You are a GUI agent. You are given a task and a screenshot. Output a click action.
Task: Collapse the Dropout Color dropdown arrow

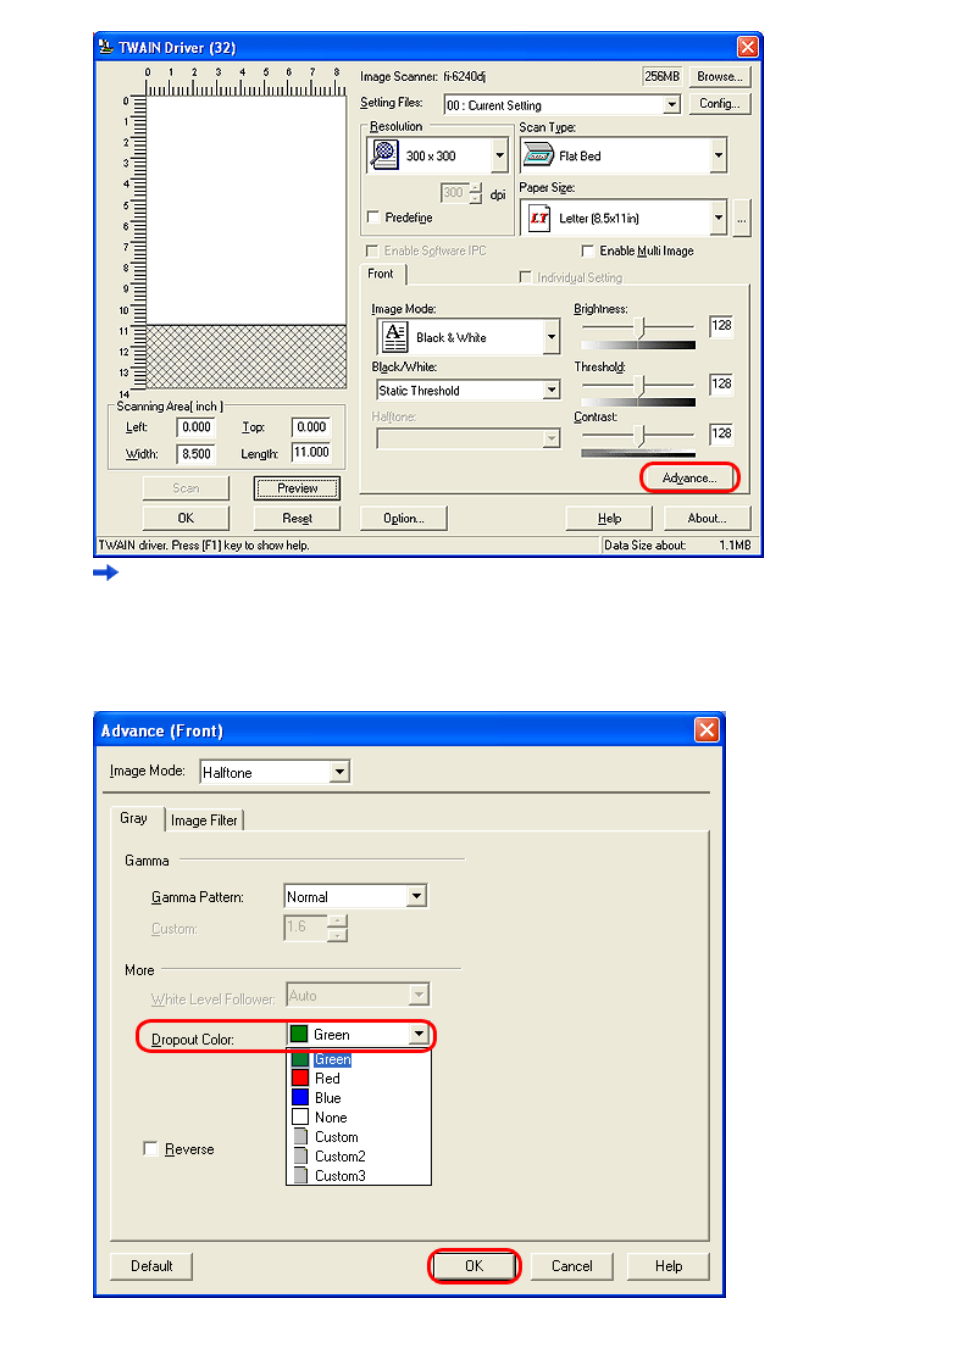pos(419,1034)
